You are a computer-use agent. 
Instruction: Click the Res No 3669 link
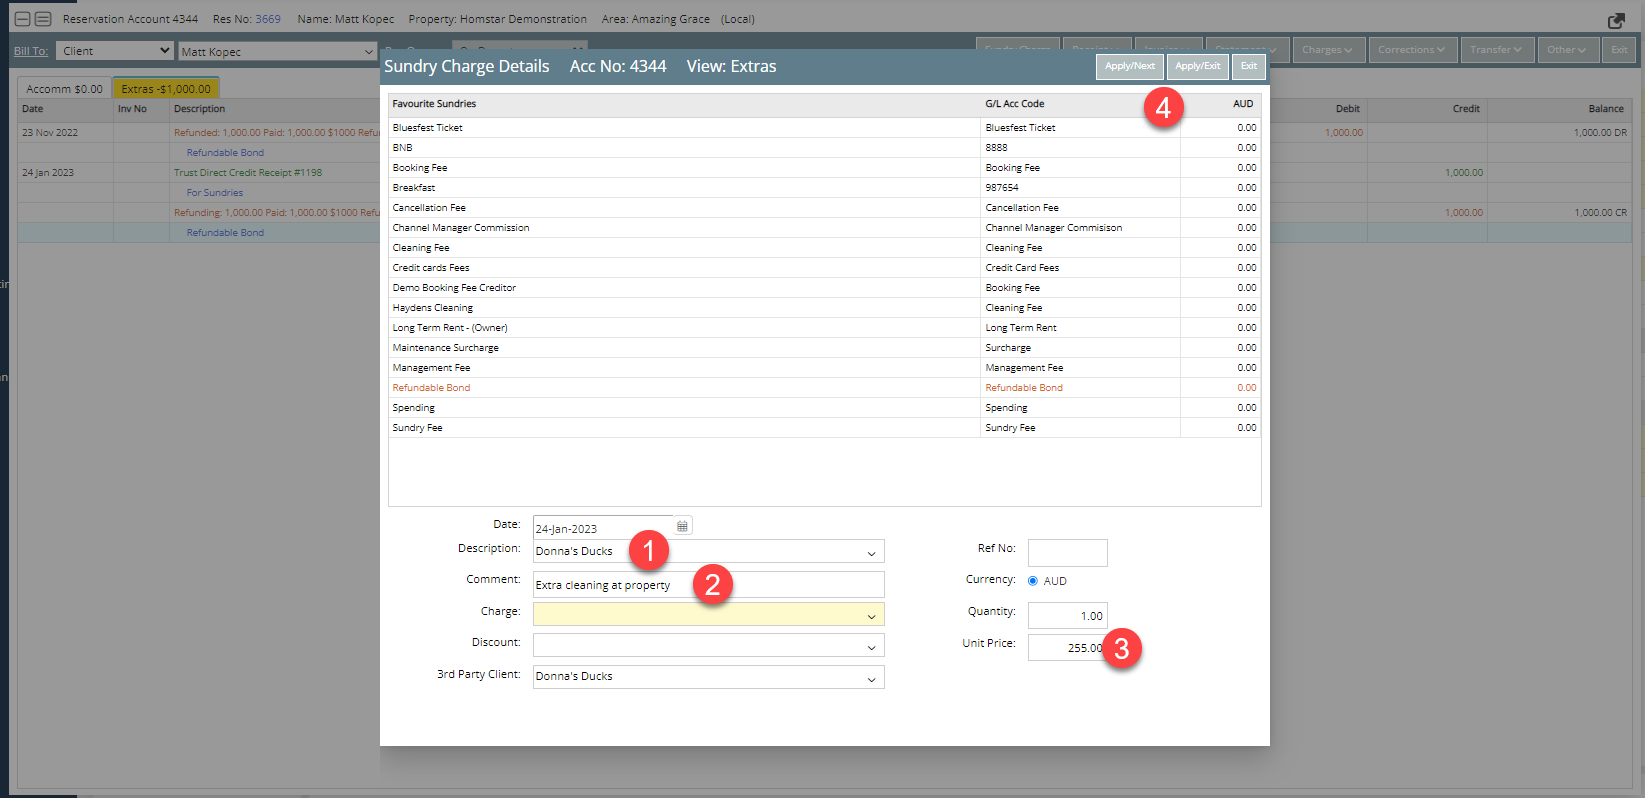267,19
